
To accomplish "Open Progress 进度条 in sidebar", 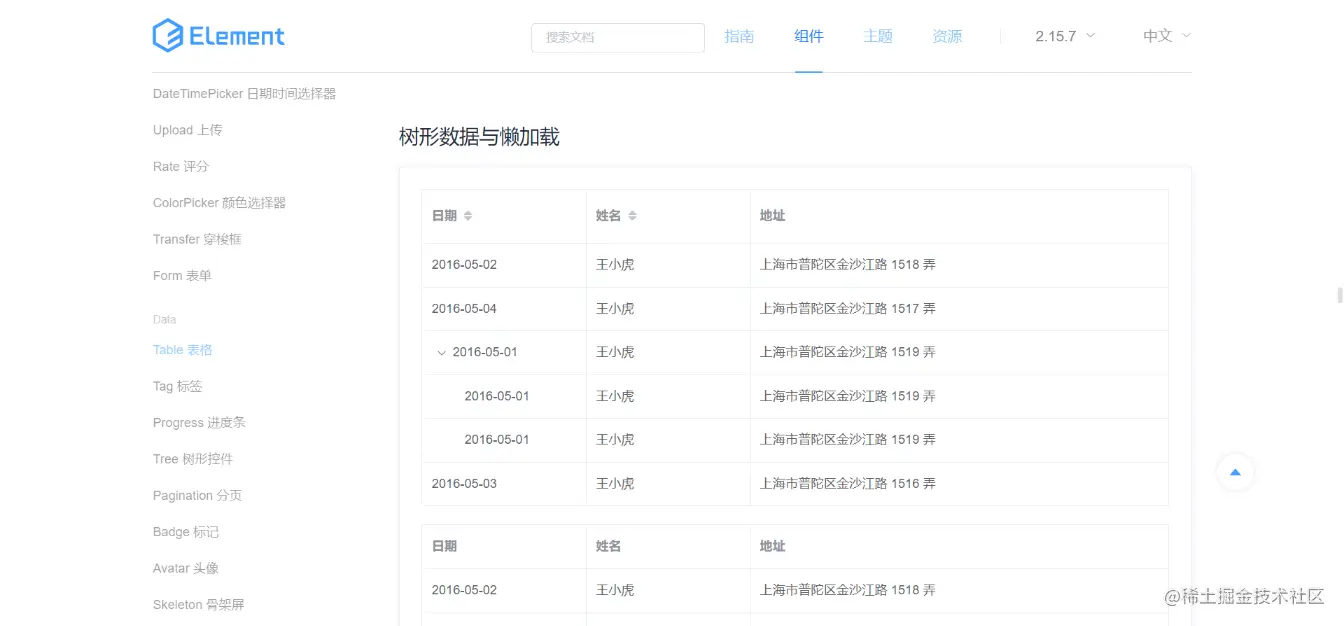I will pyautogui.click(x=199, y=423).
